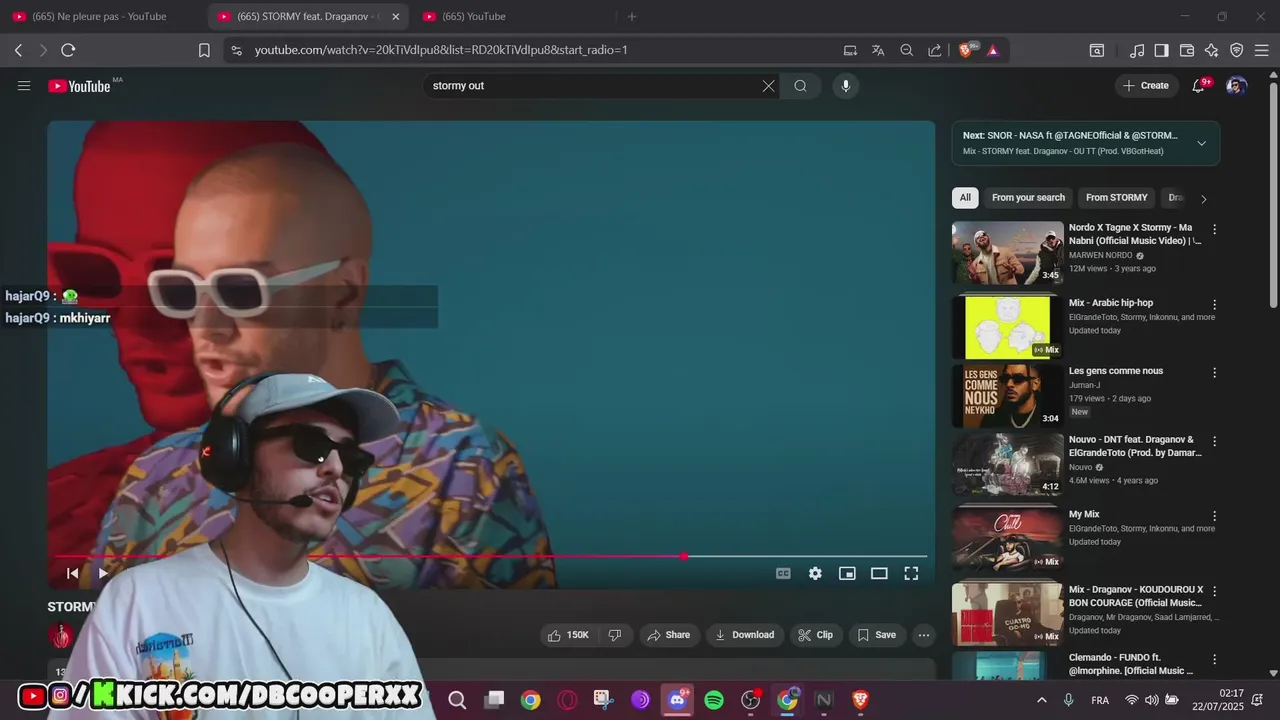
Task: Select the 'From your search' chip
Action: point(1028,198)
